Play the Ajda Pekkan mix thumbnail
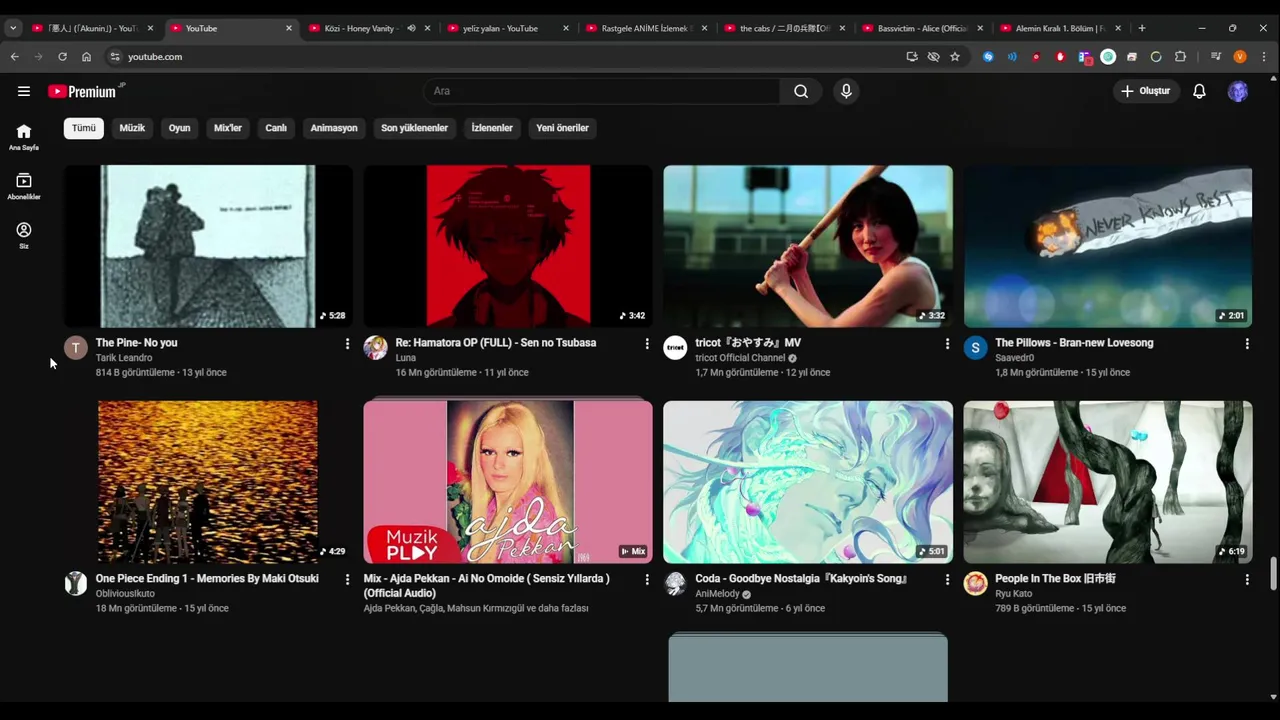Viewport: 1280px width, 720px height. click(x=508, y=482)
